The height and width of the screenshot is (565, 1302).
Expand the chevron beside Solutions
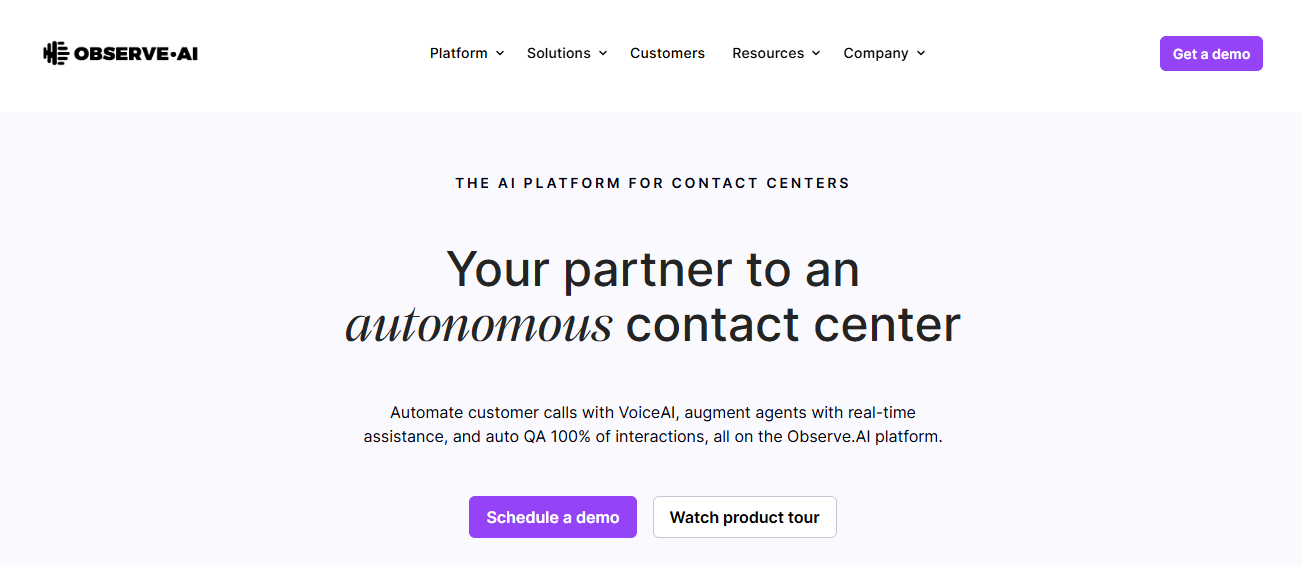[x=603, y=54]
